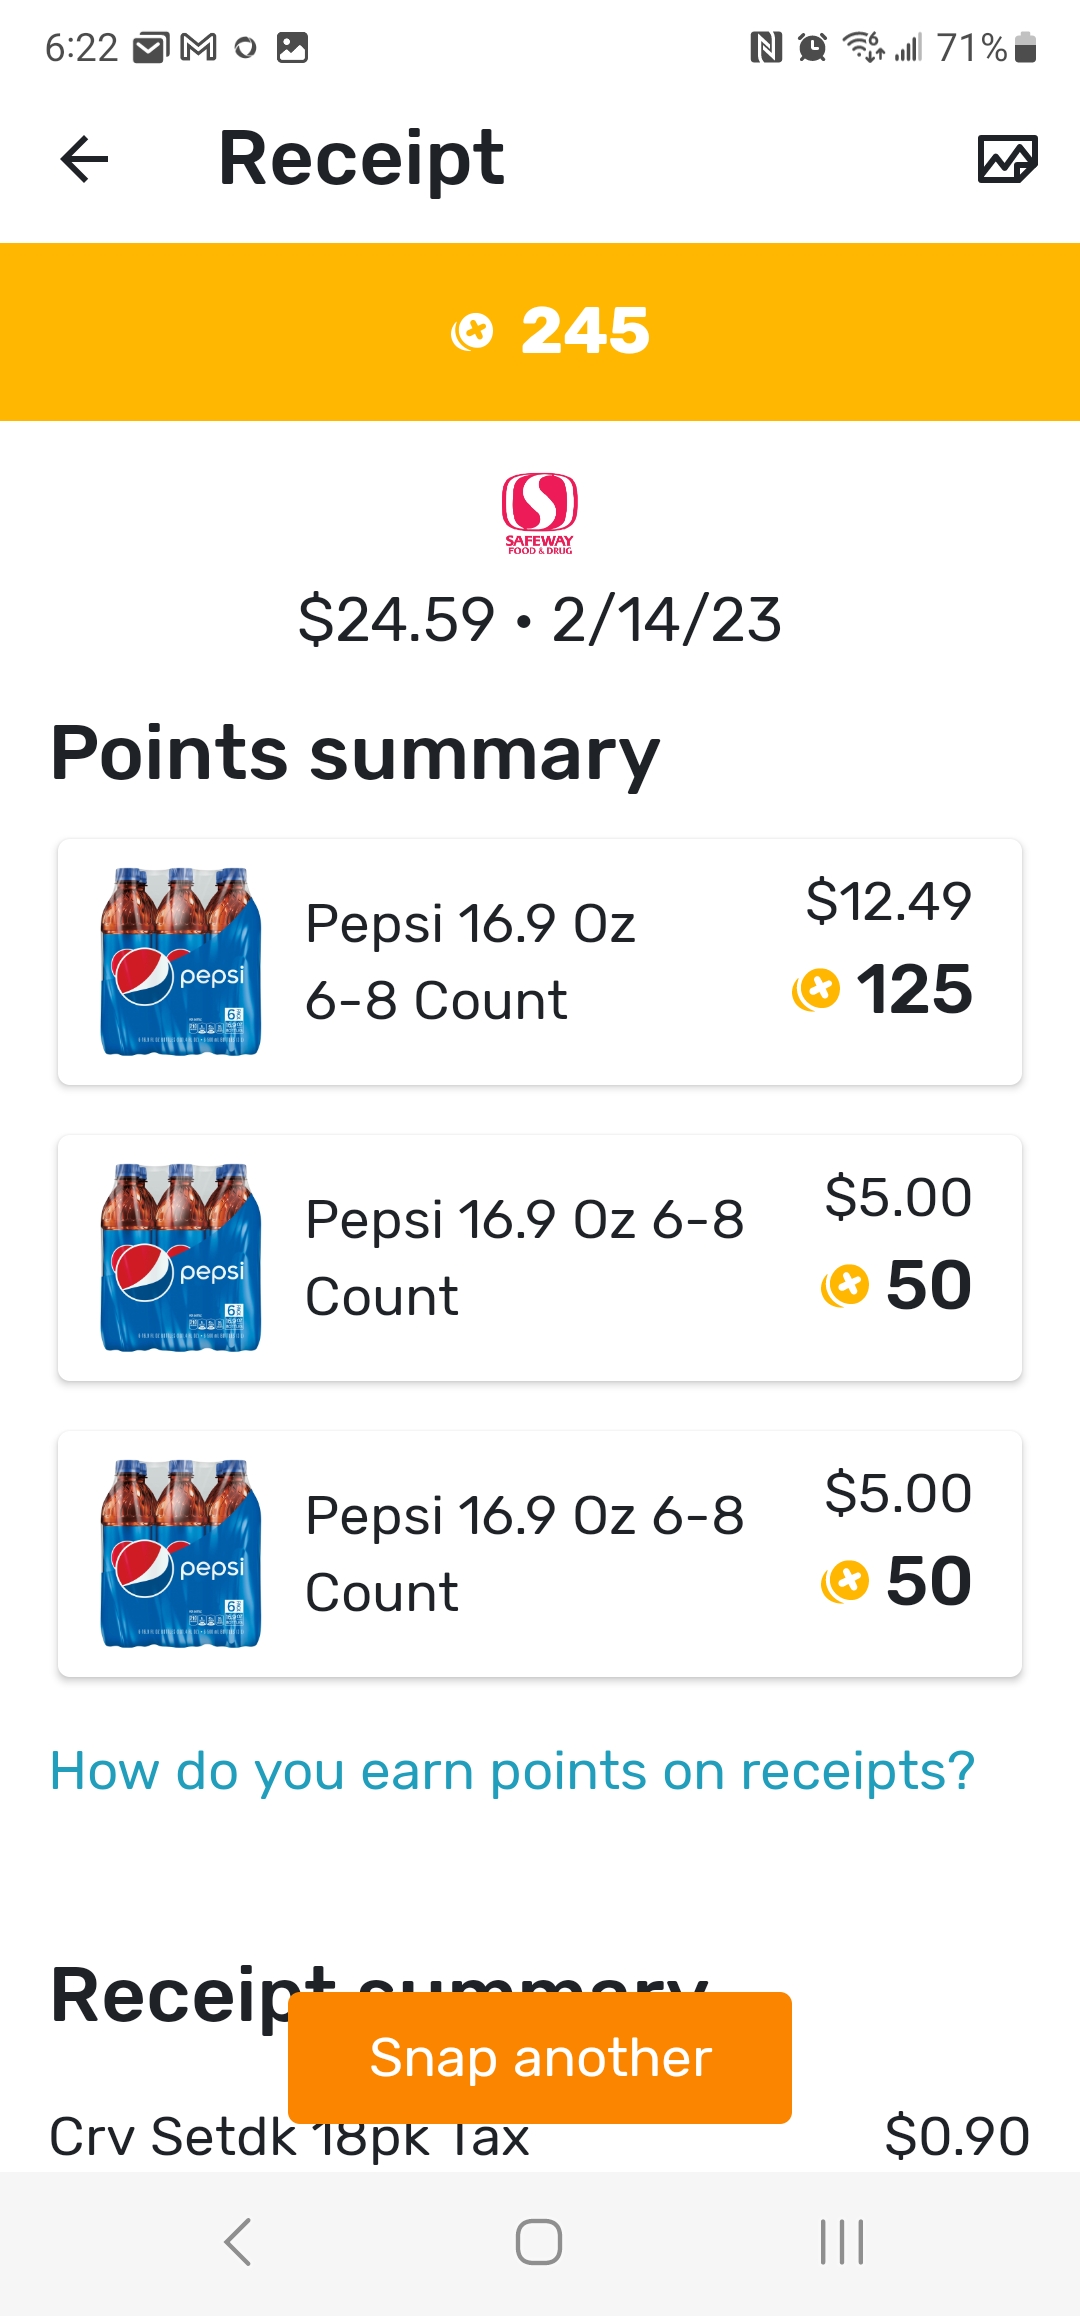Open Android recent apps button

[841, 2242]
